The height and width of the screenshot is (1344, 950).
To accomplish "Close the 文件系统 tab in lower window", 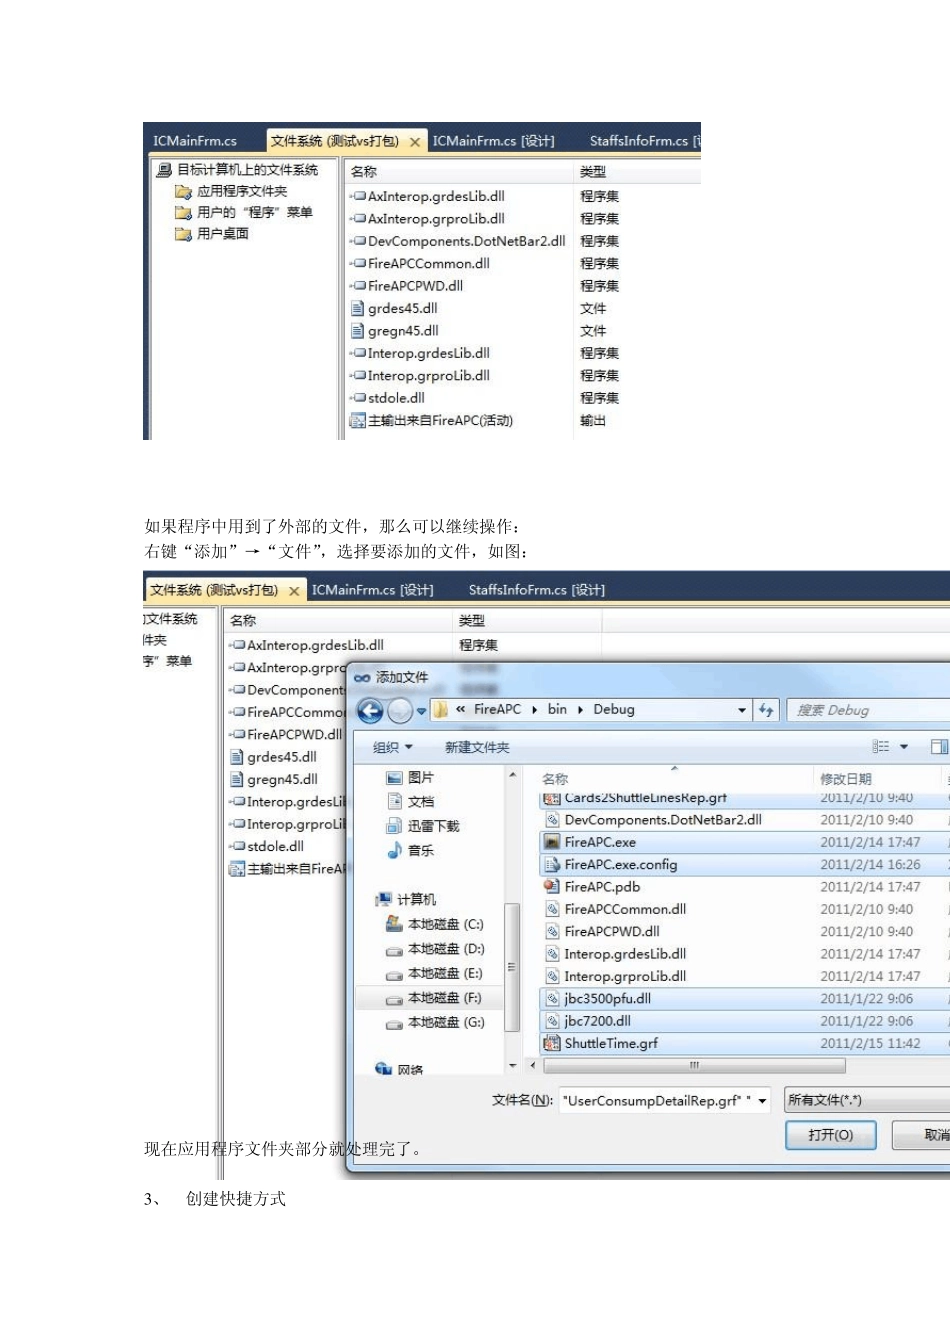I will [294, 591].
